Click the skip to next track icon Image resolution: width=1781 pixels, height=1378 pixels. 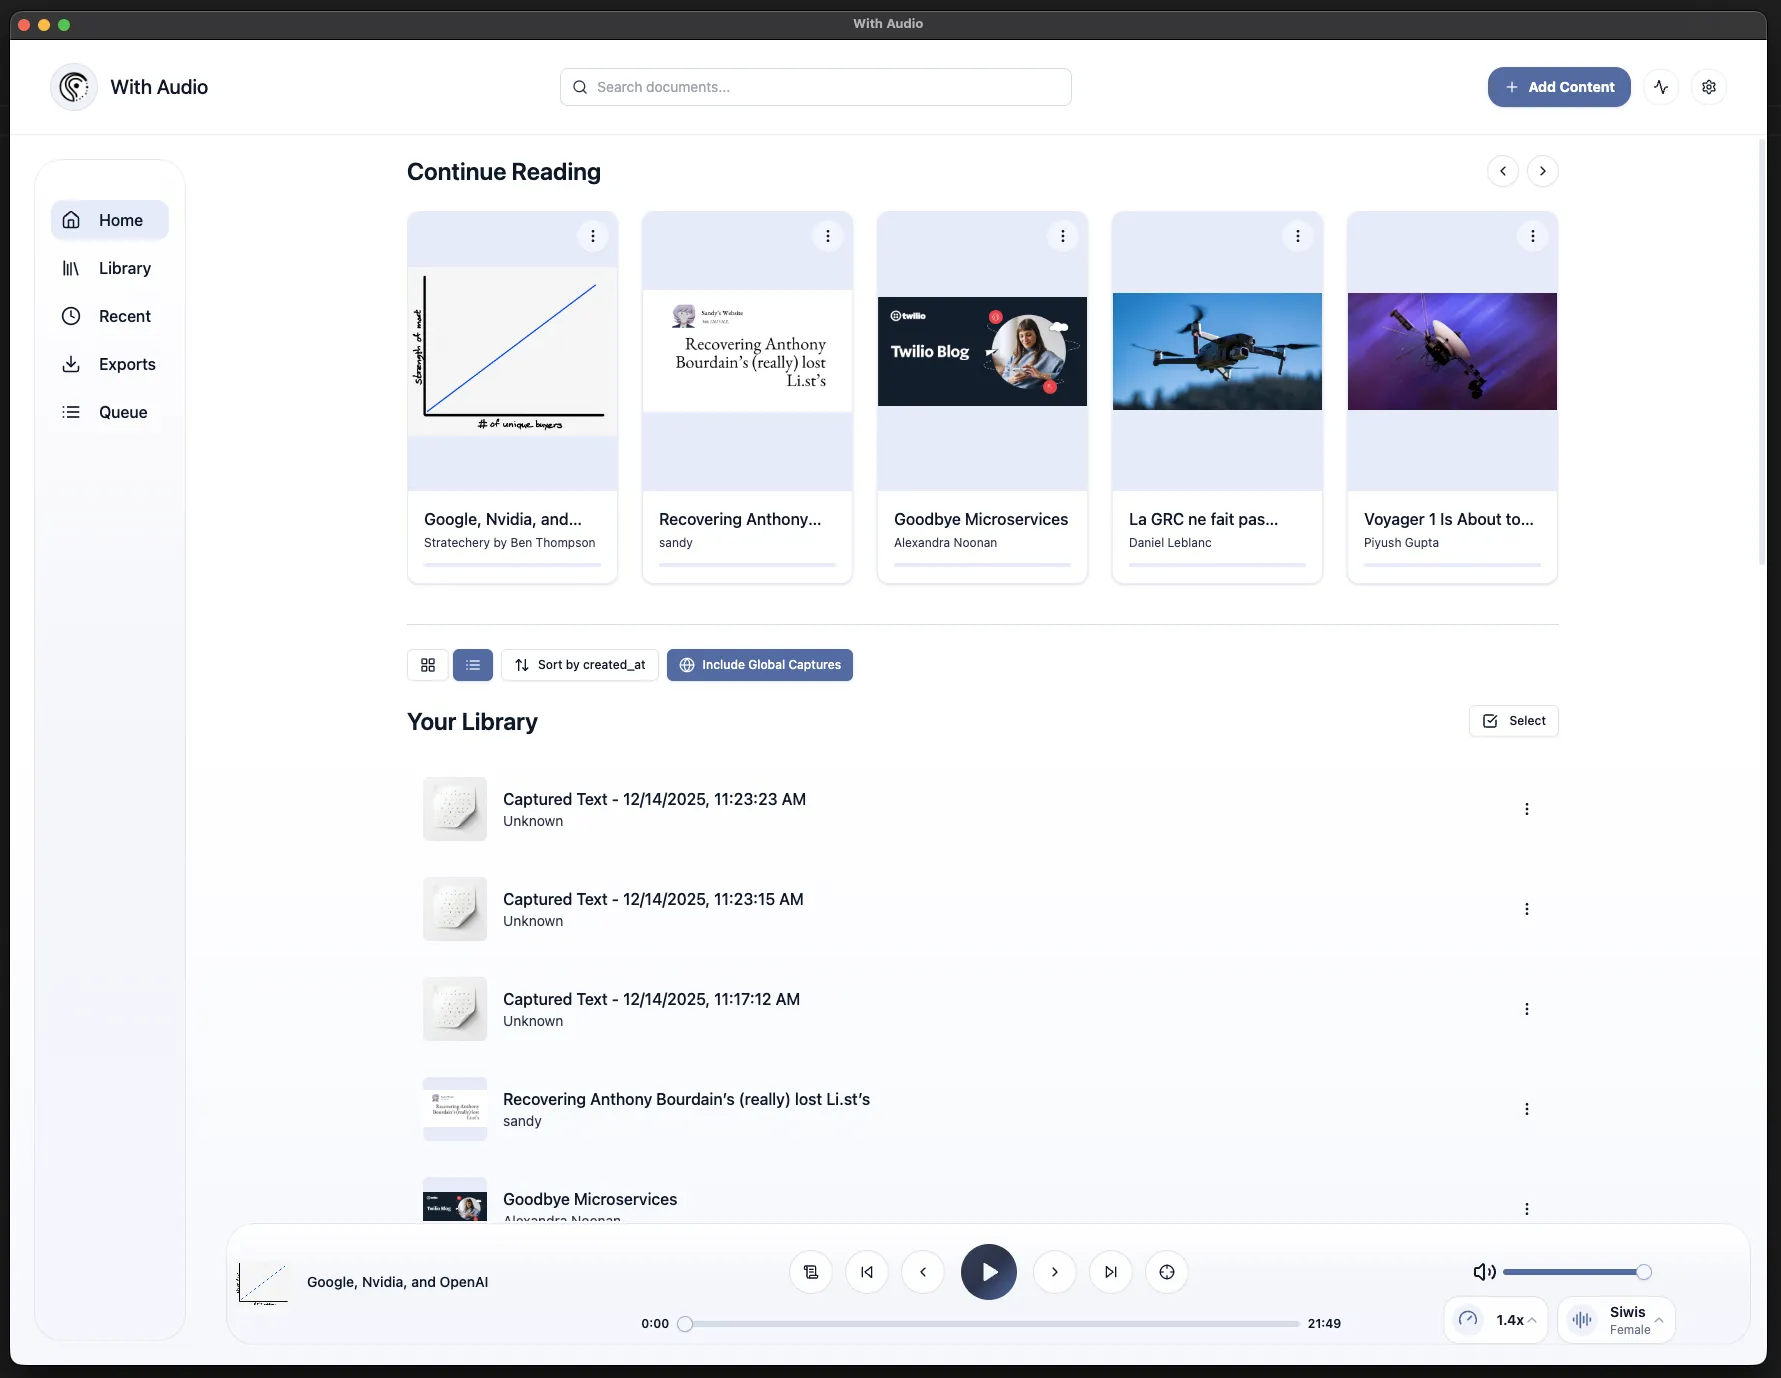pyautogui.click(x=1110, y=1272)
